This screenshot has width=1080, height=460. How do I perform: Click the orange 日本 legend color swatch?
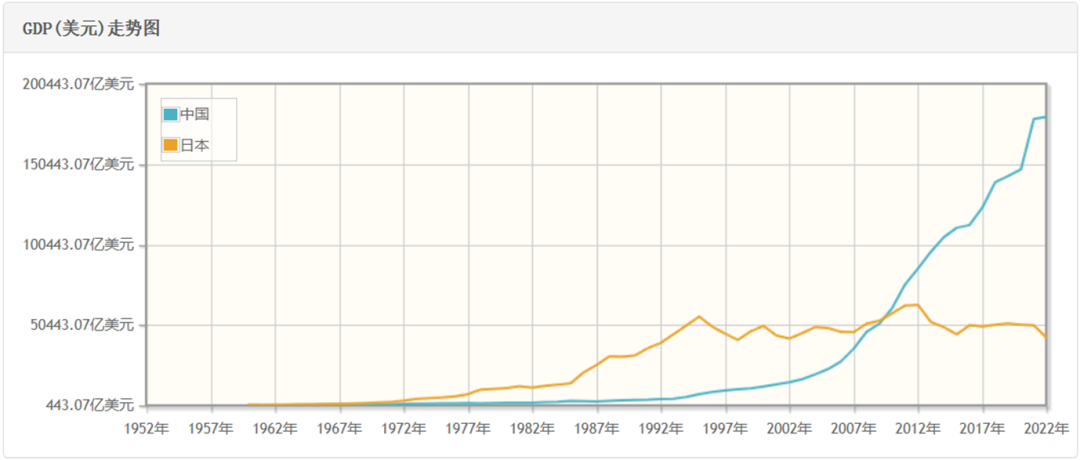(x=171, y=145)
